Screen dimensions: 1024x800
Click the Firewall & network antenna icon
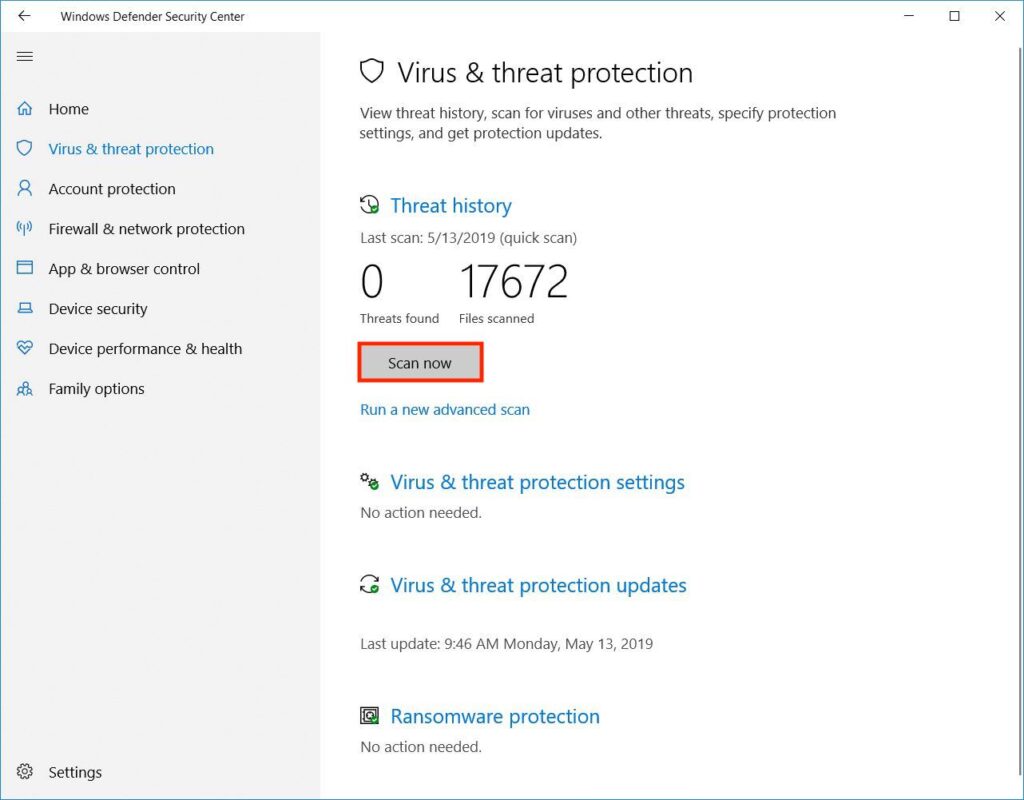click(25, 229)
